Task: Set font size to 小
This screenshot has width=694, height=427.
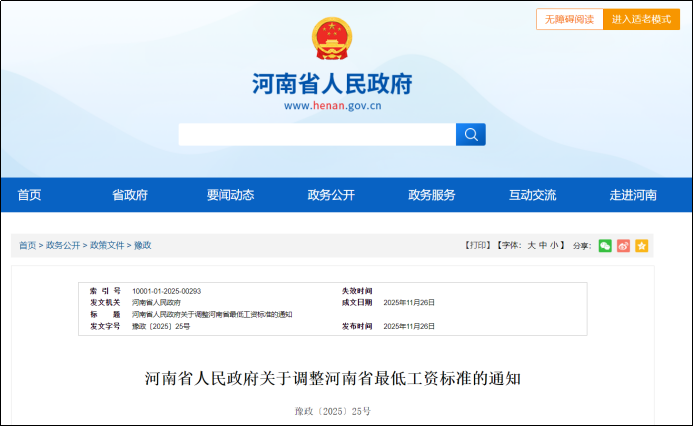Action: point(555,245)
